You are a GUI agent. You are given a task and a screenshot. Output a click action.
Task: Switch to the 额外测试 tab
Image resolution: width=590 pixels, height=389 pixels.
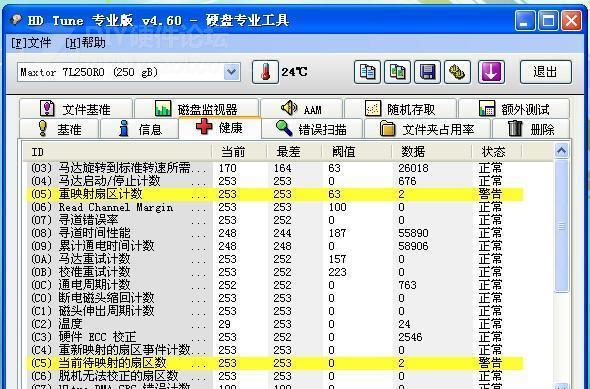[x=514, y=109]
